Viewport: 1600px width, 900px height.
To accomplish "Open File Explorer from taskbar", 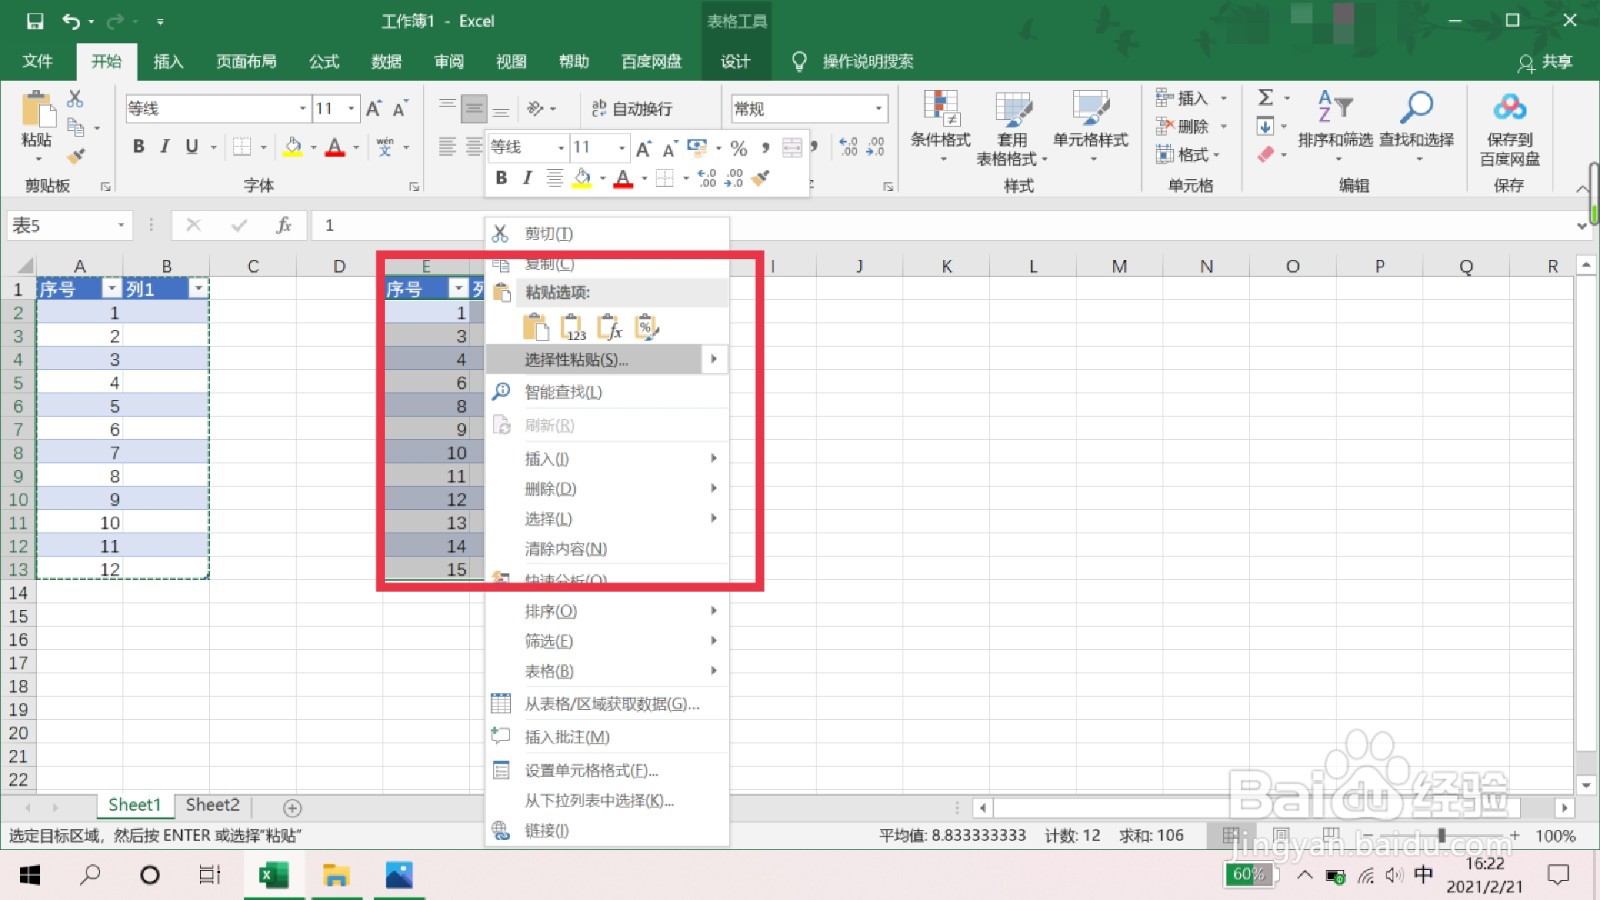I will pos(336,875).
